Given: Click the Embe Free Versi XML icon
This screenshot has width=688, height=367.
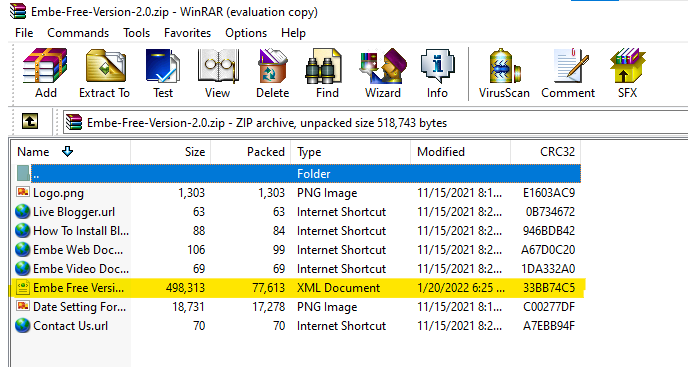Looking at the screenshot, I should (x=23, y=288).
